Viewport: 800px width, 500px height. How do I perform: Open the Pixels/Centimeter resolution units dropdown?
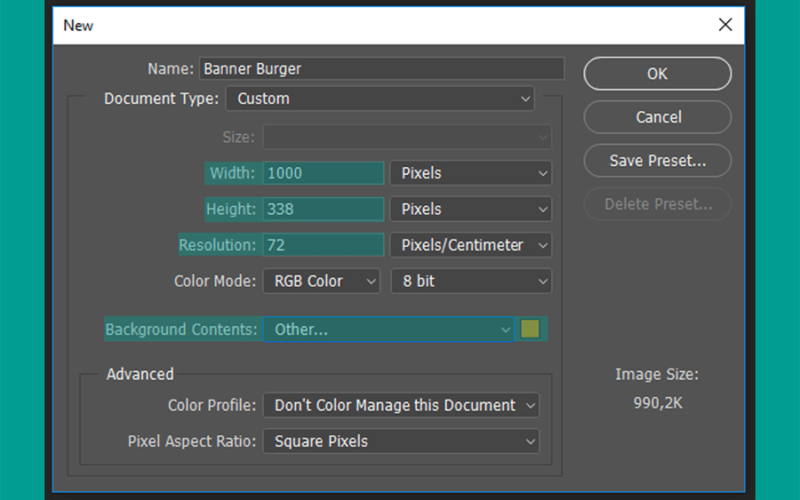(x=471, y=245)
